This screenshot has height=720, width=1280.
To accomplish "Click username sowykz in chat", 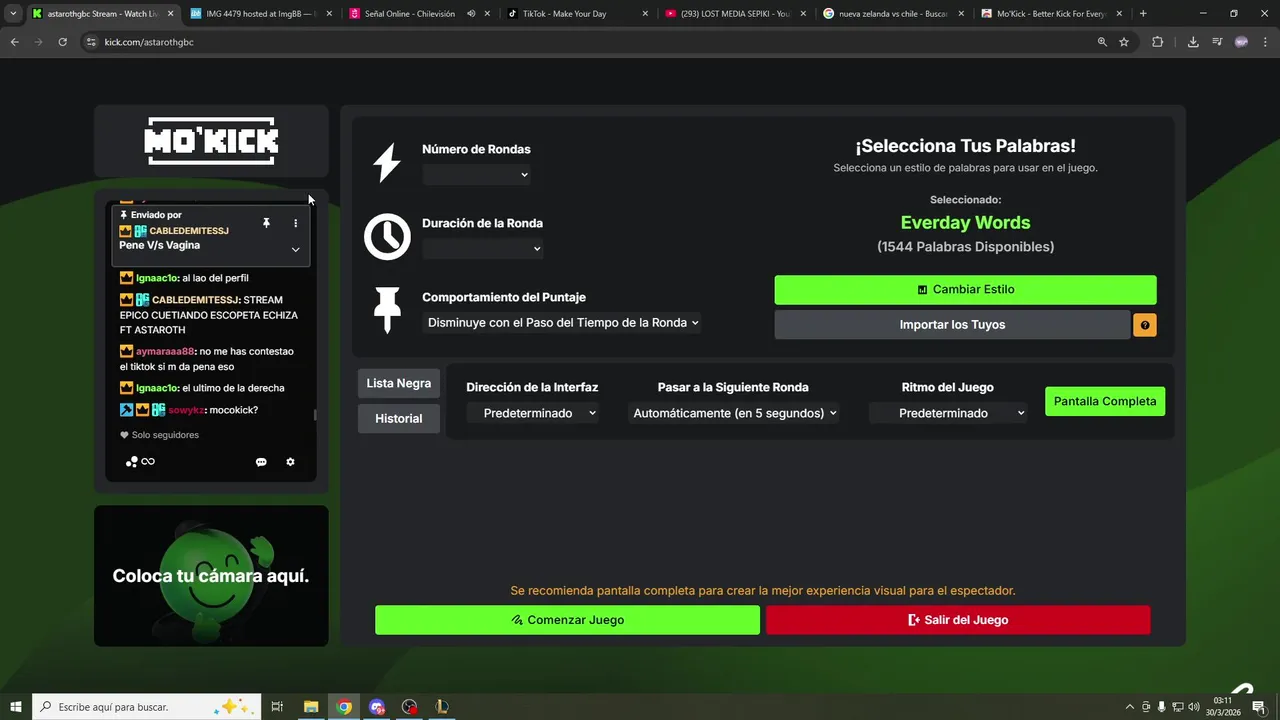I will click(186, 410).
